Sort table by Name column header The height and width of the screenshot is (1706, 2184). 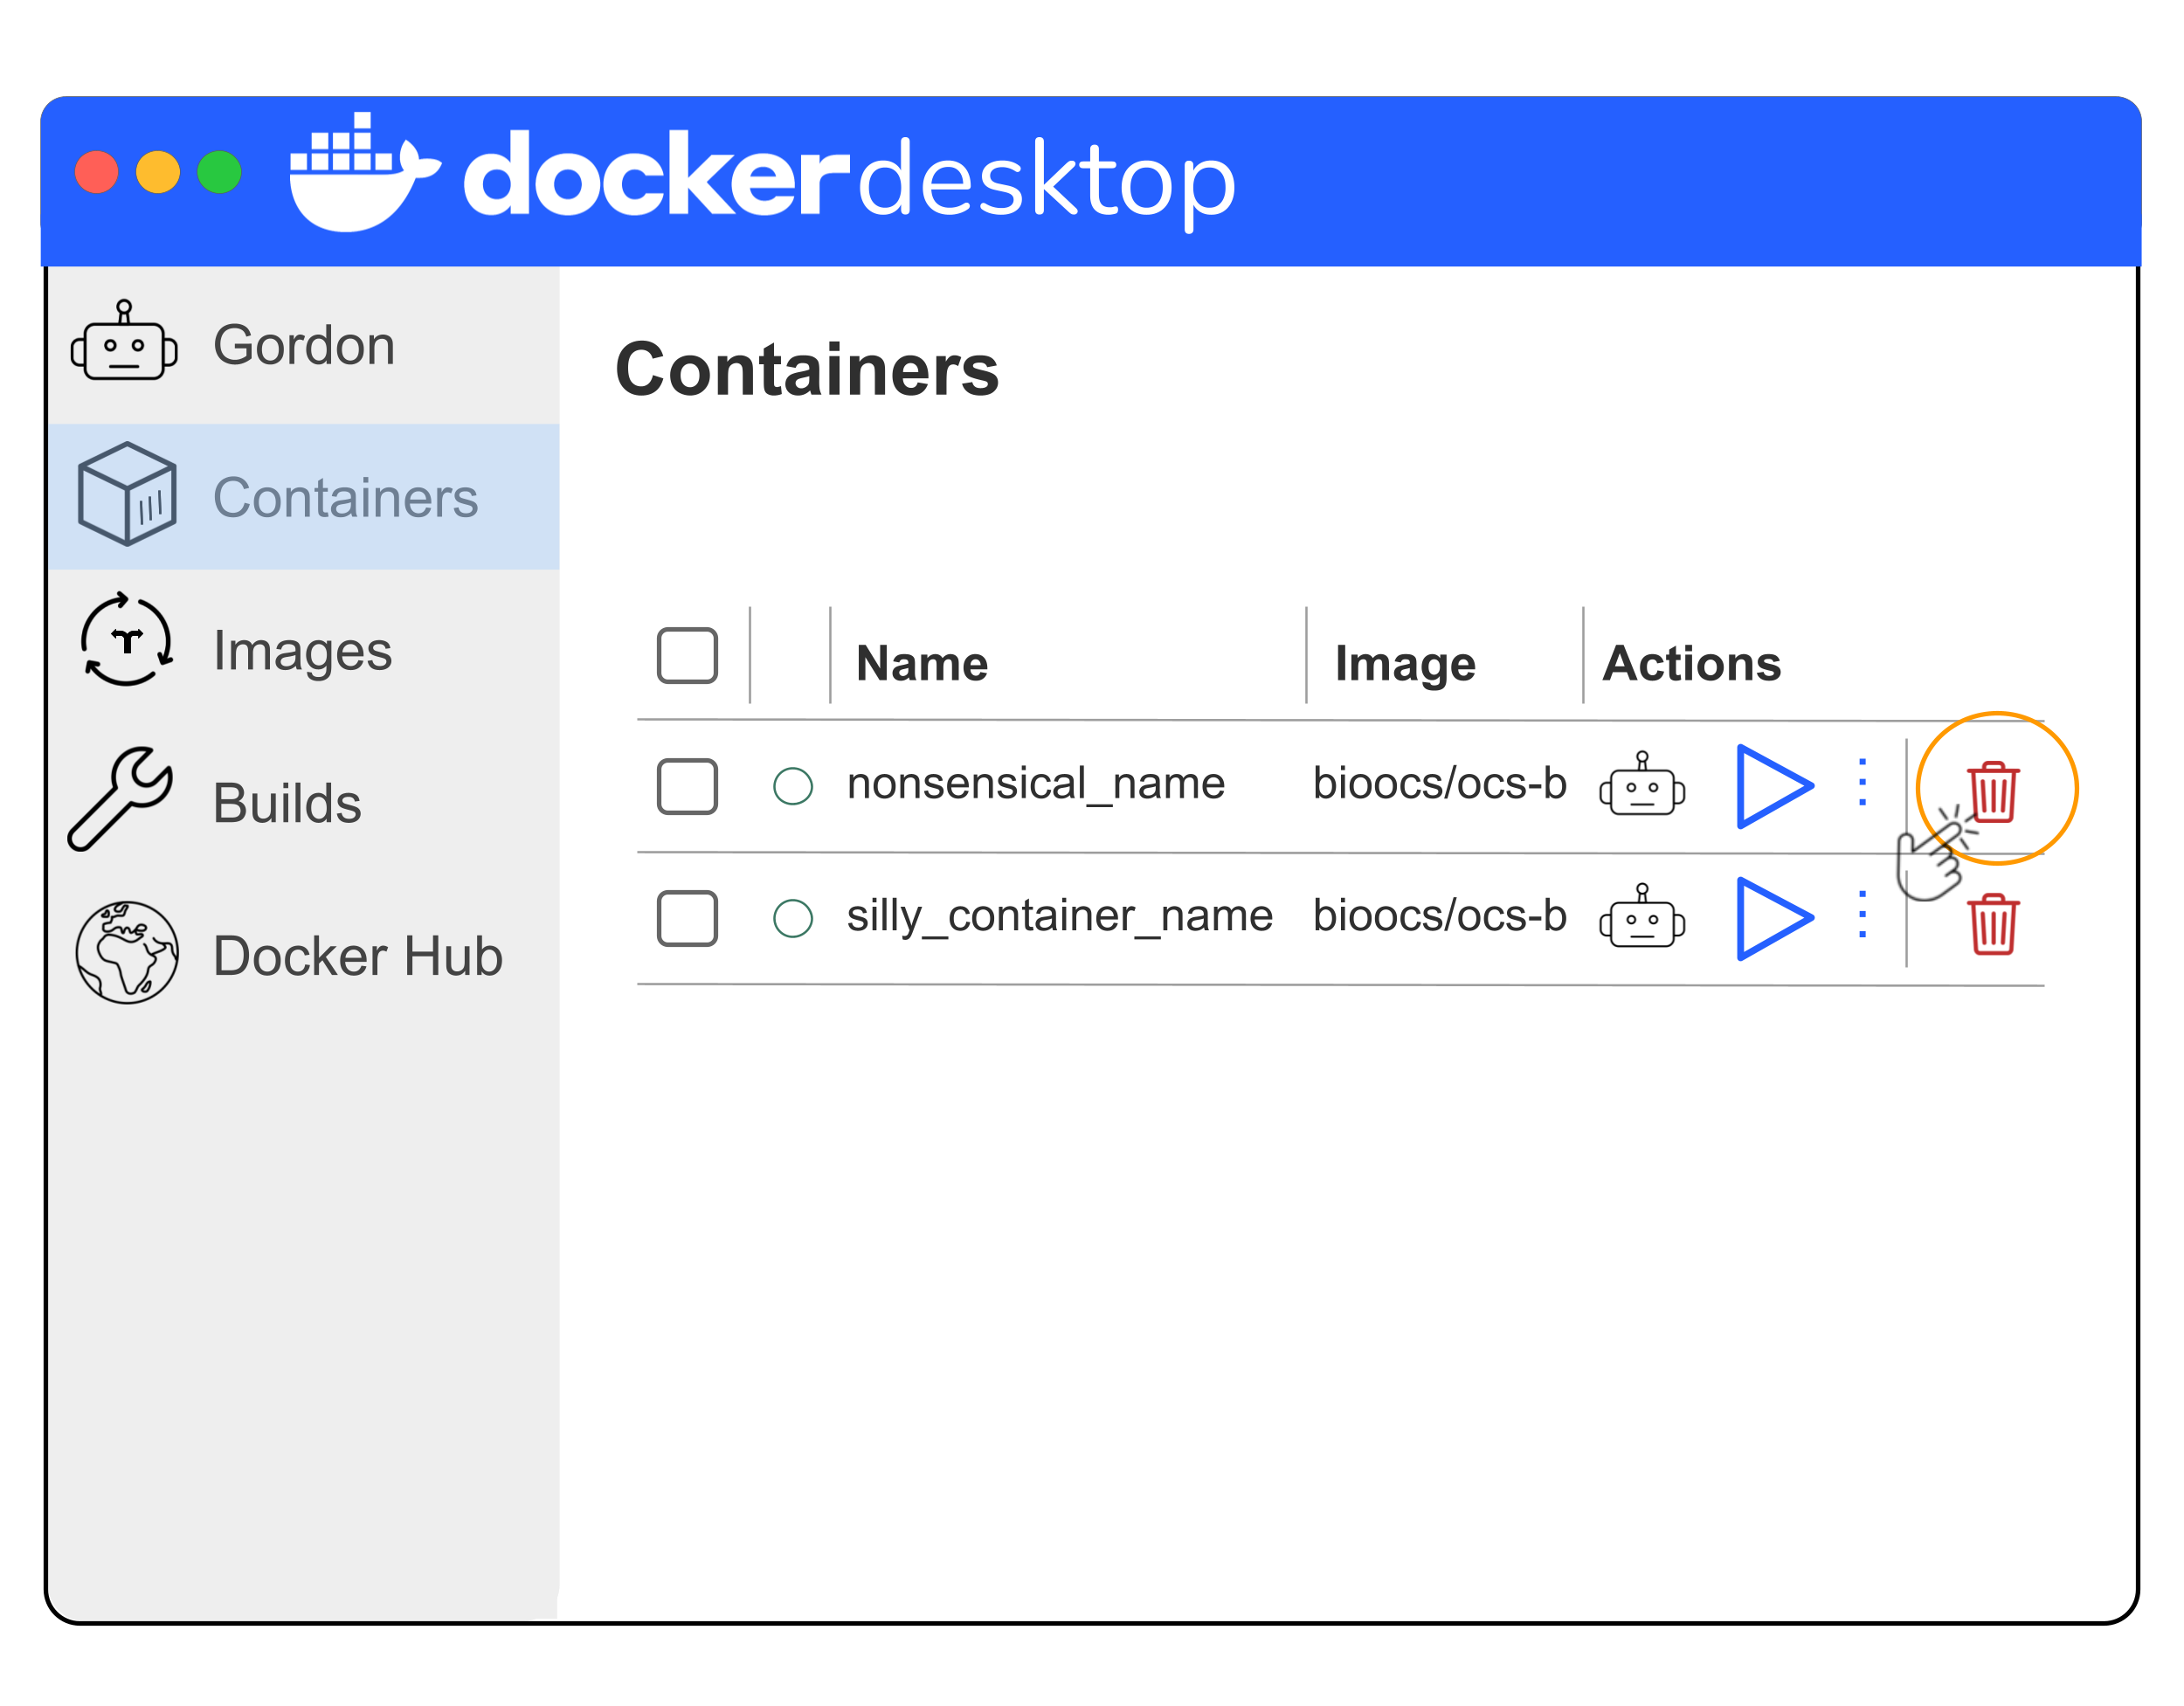pos(922,663)
